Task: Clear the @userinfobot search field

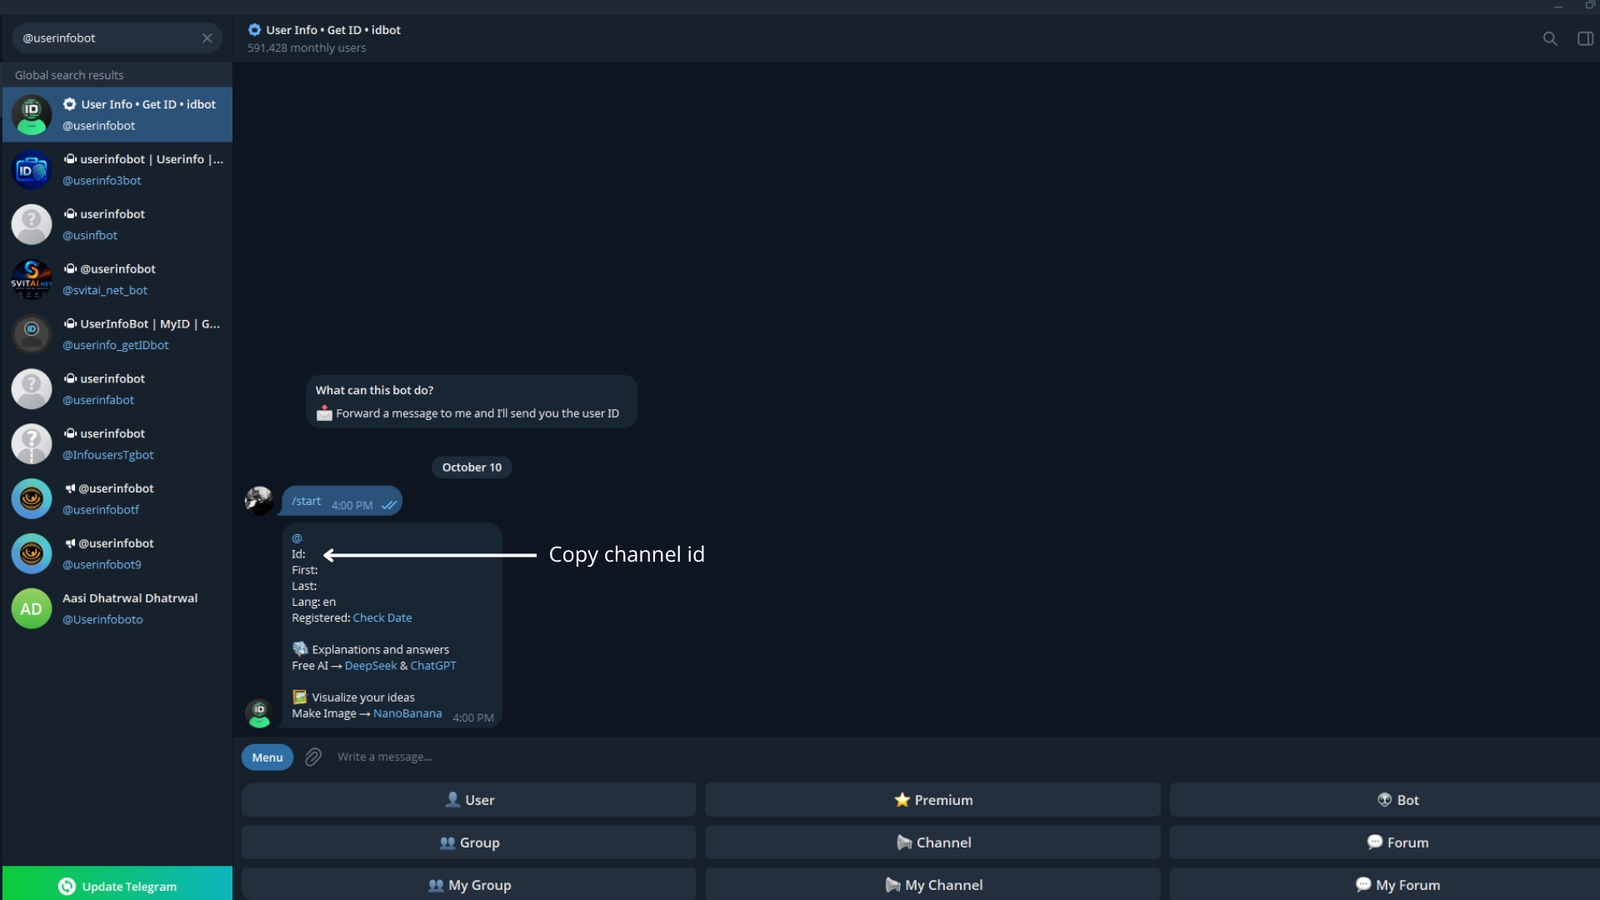Action: coord(207,38)
